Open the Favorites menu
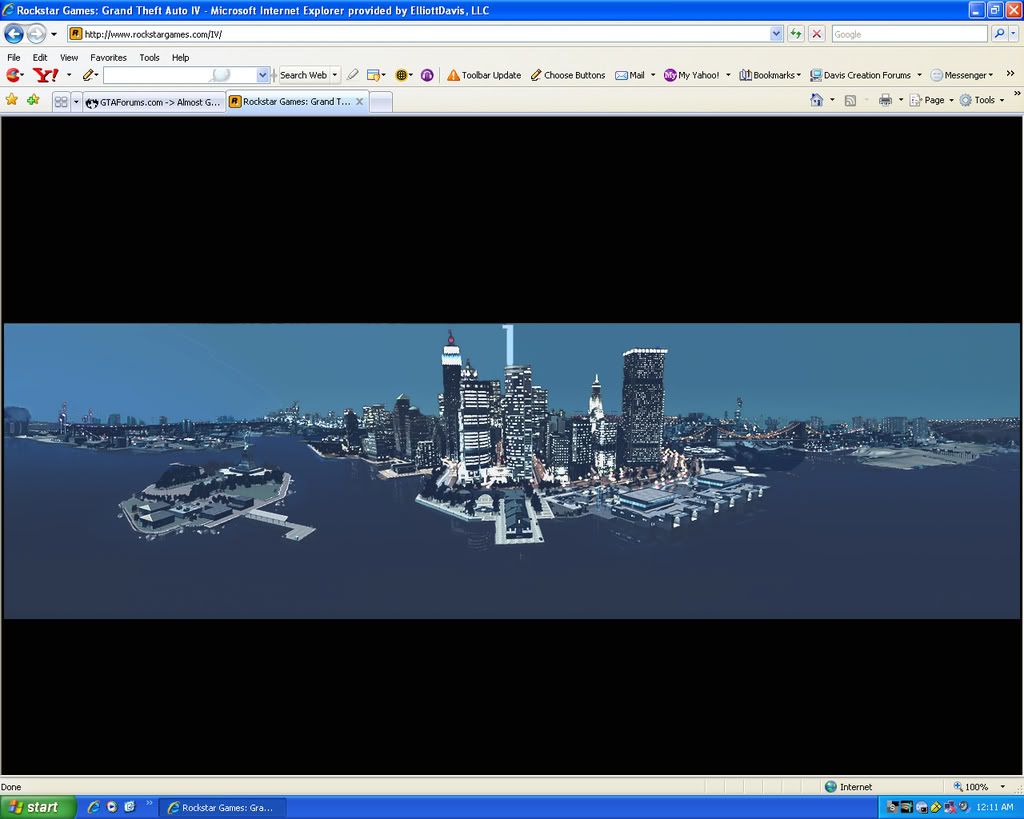 tap(108, 57)
